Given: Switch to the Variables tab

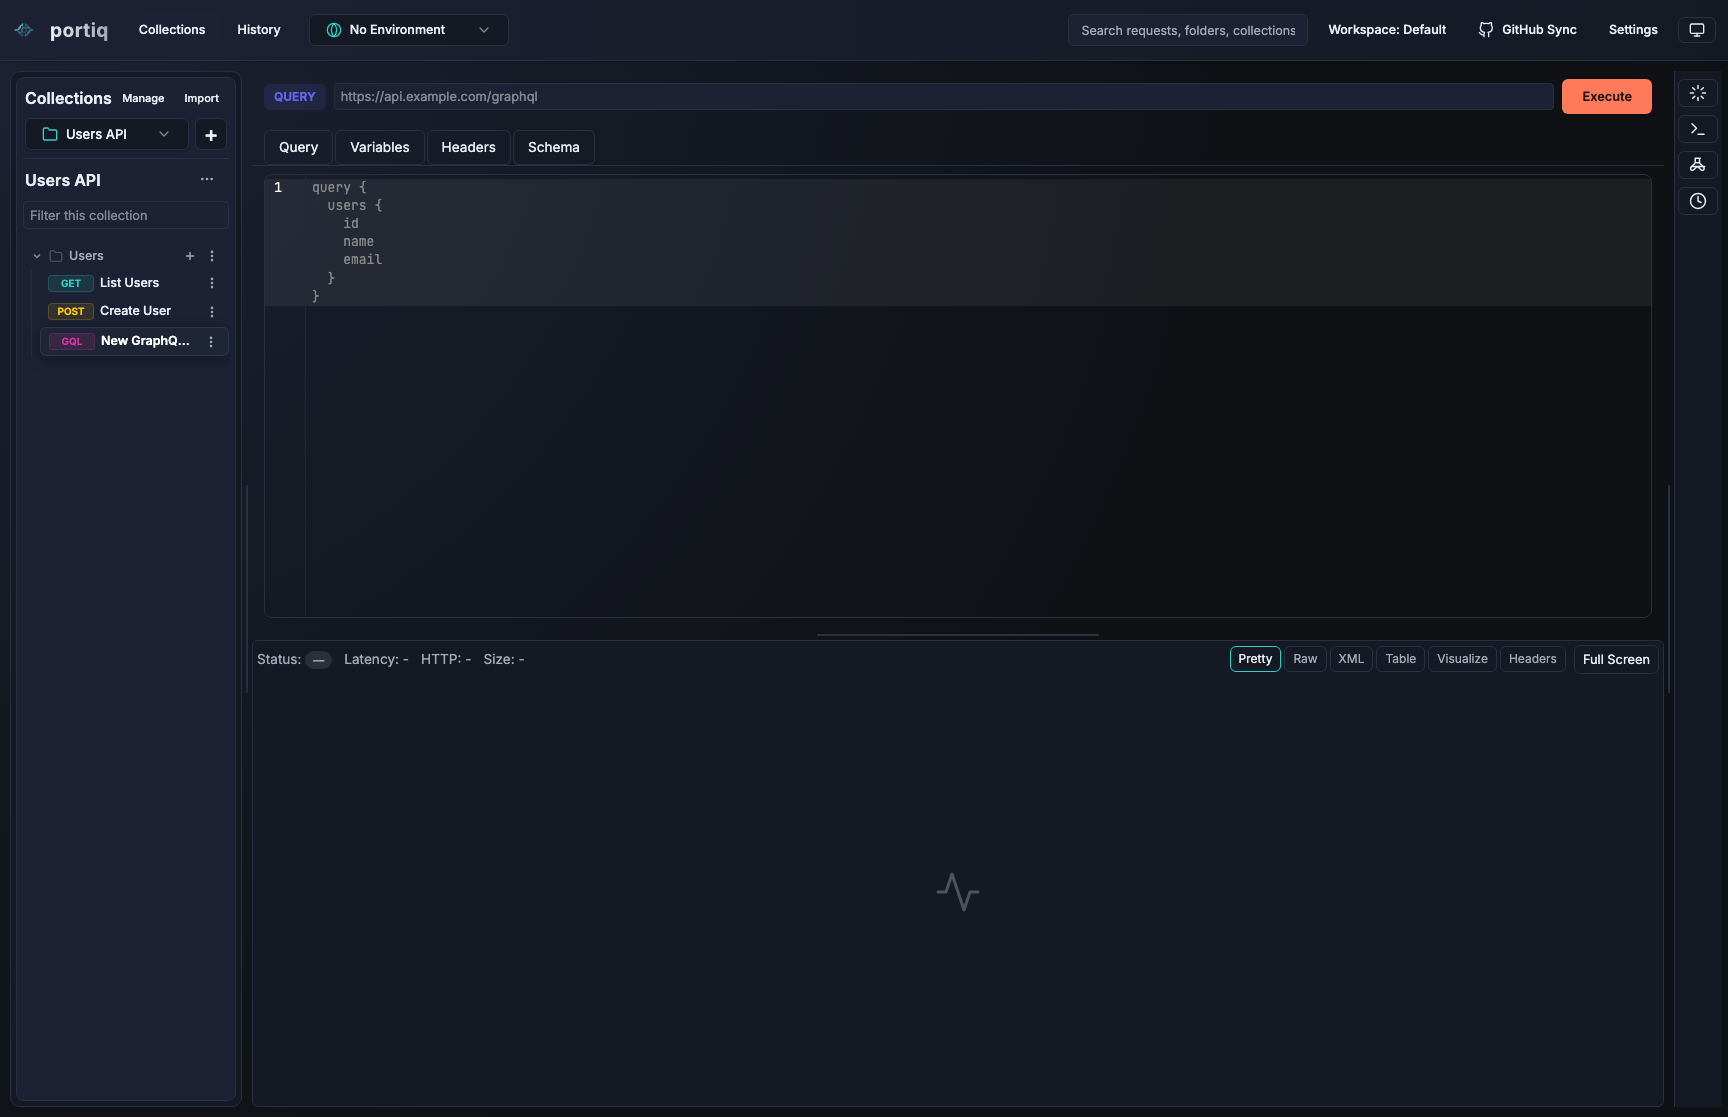Looking at the screenshot, I should (380, 147).
